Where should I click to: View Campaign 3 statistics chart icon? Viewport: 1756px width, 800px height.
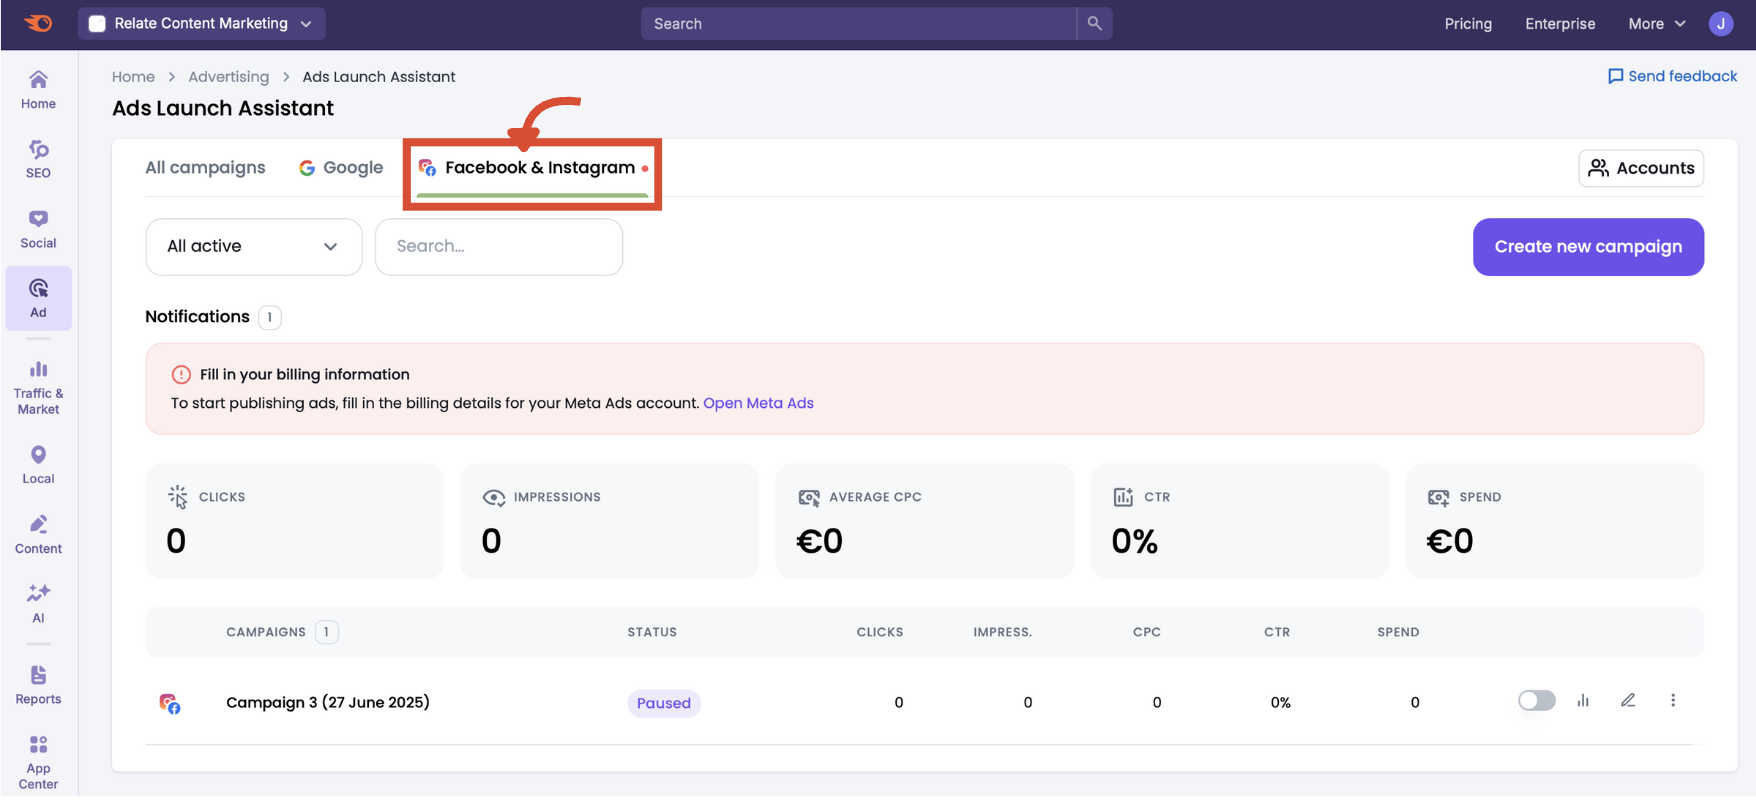[1583, 701]
